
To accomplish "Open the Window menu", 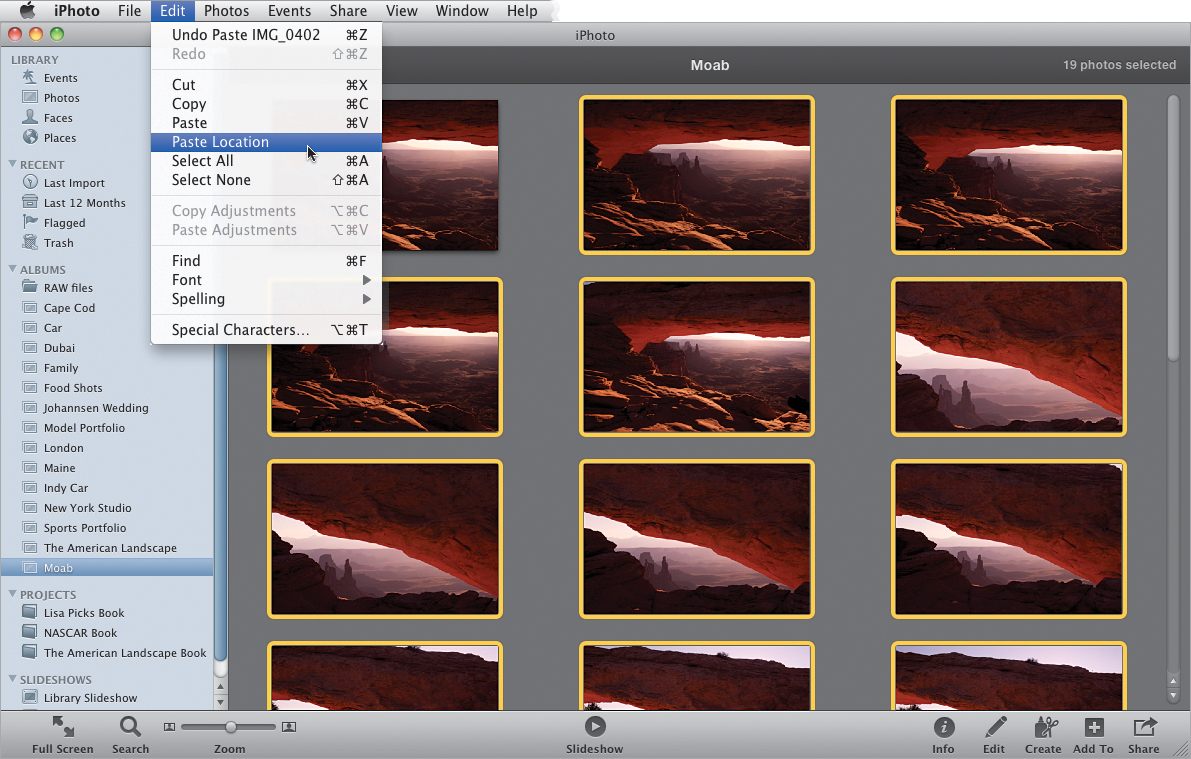I will 462,11.
